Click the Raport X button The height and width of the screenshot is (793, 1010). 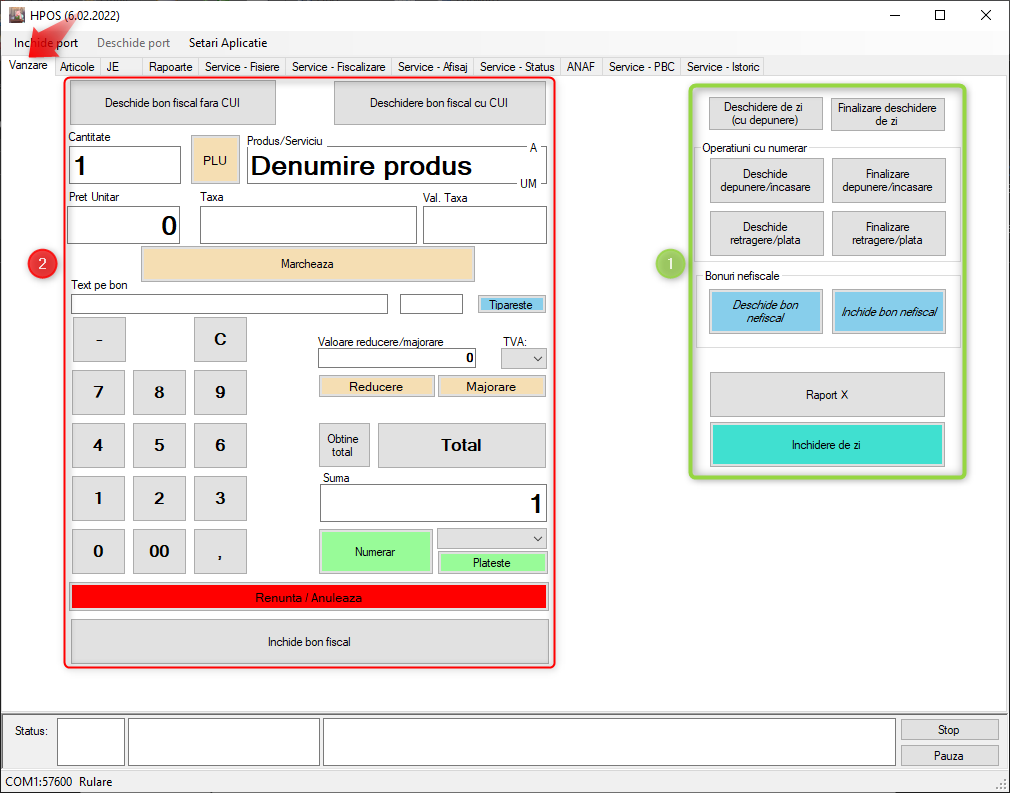coord(827,394)
